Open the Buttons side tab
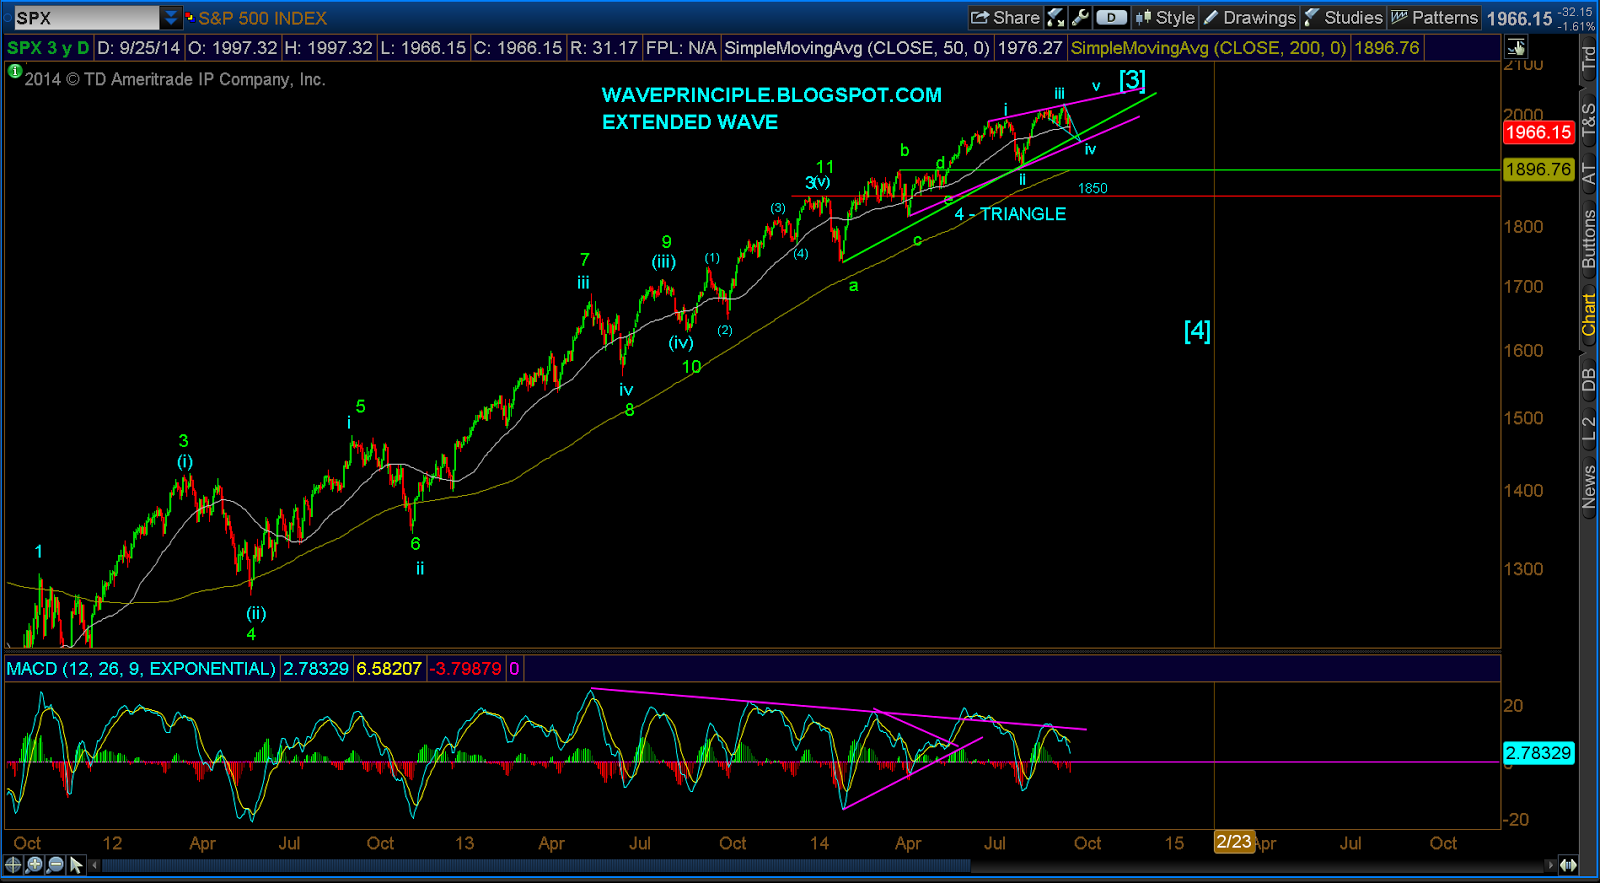Image resolution: width=1600 pixels, height=883 pixels. 1588,238
